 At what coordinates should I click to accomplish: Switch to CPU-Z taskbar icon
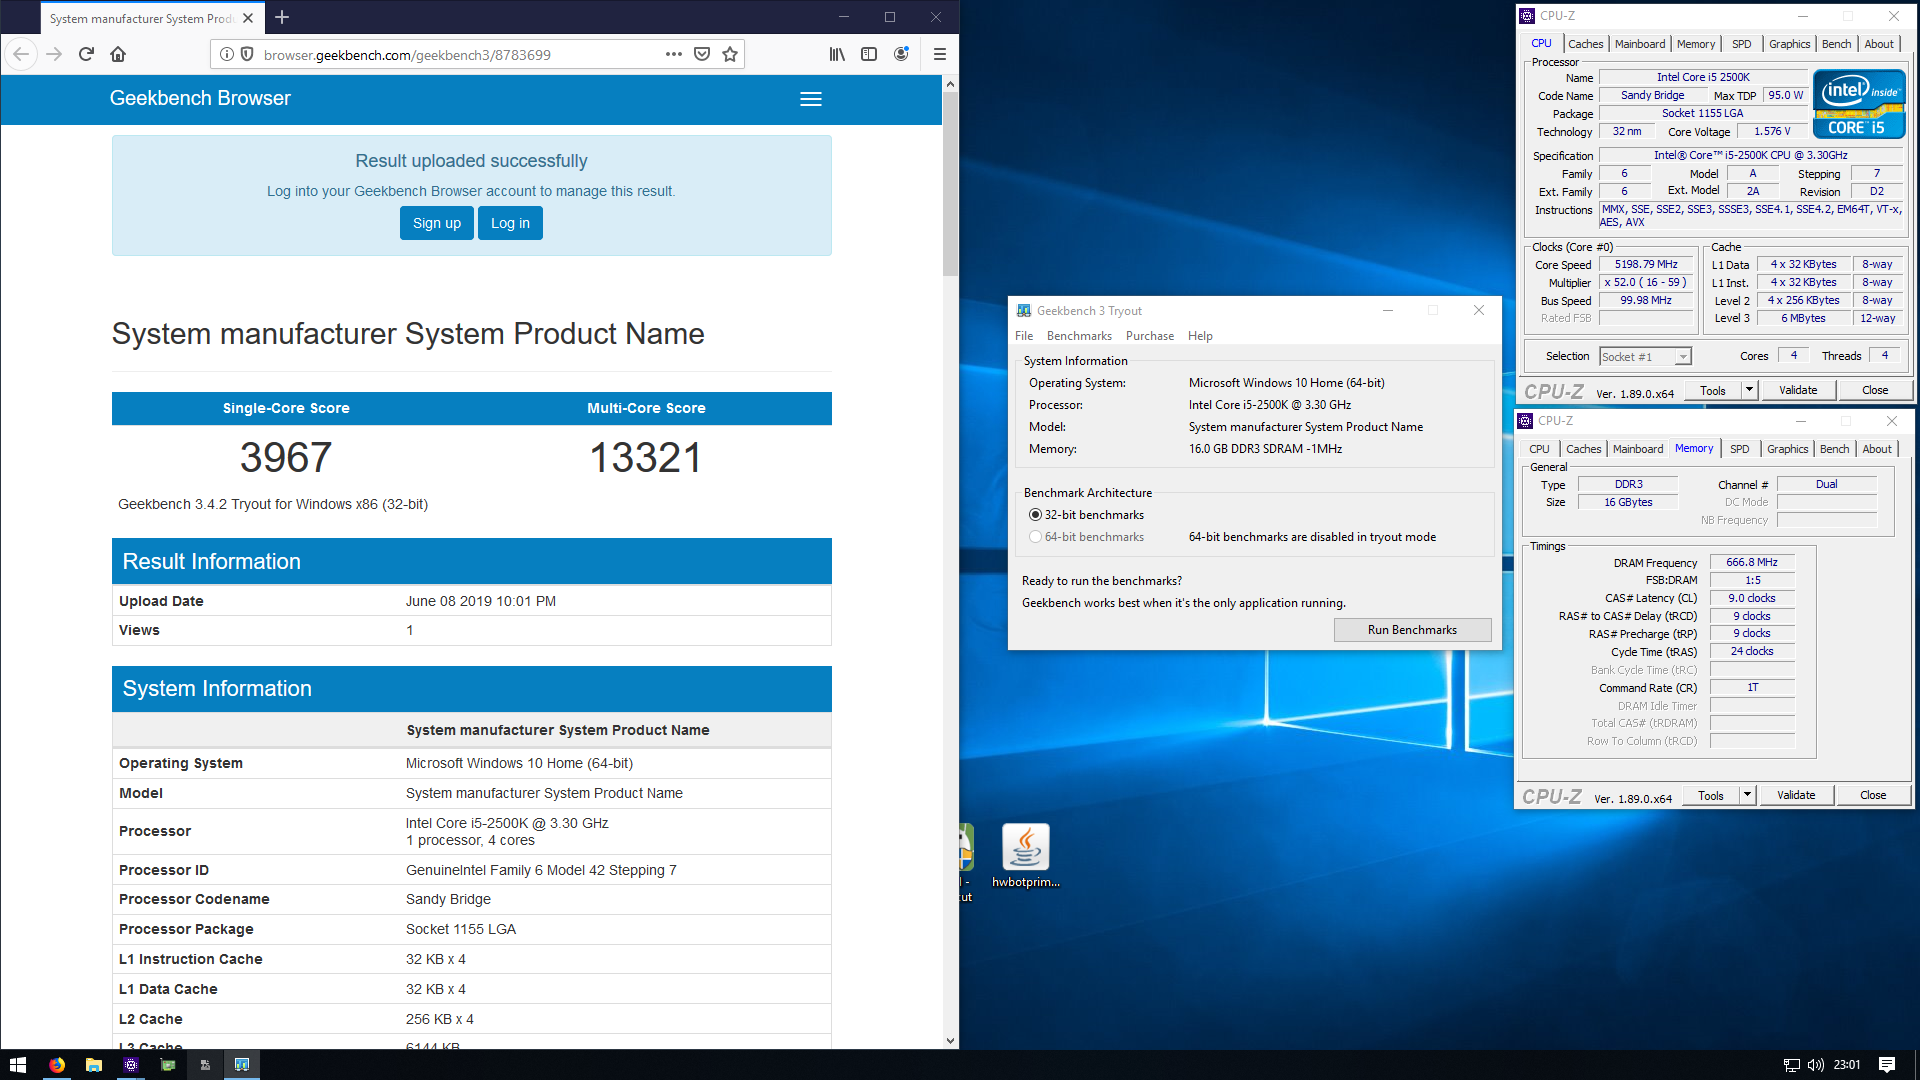pyautogui.click(x=131, y=1065)
